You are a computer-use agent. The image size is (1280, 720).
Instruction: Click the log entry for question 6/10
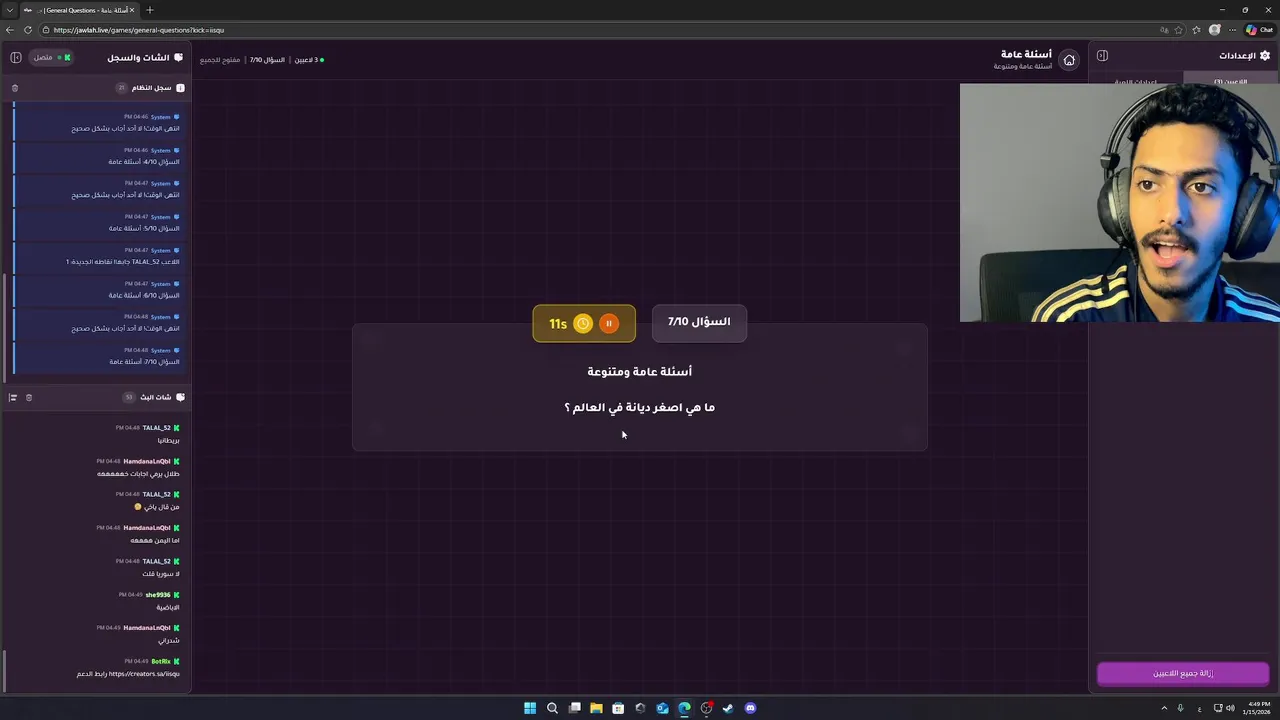click(97, 289)
